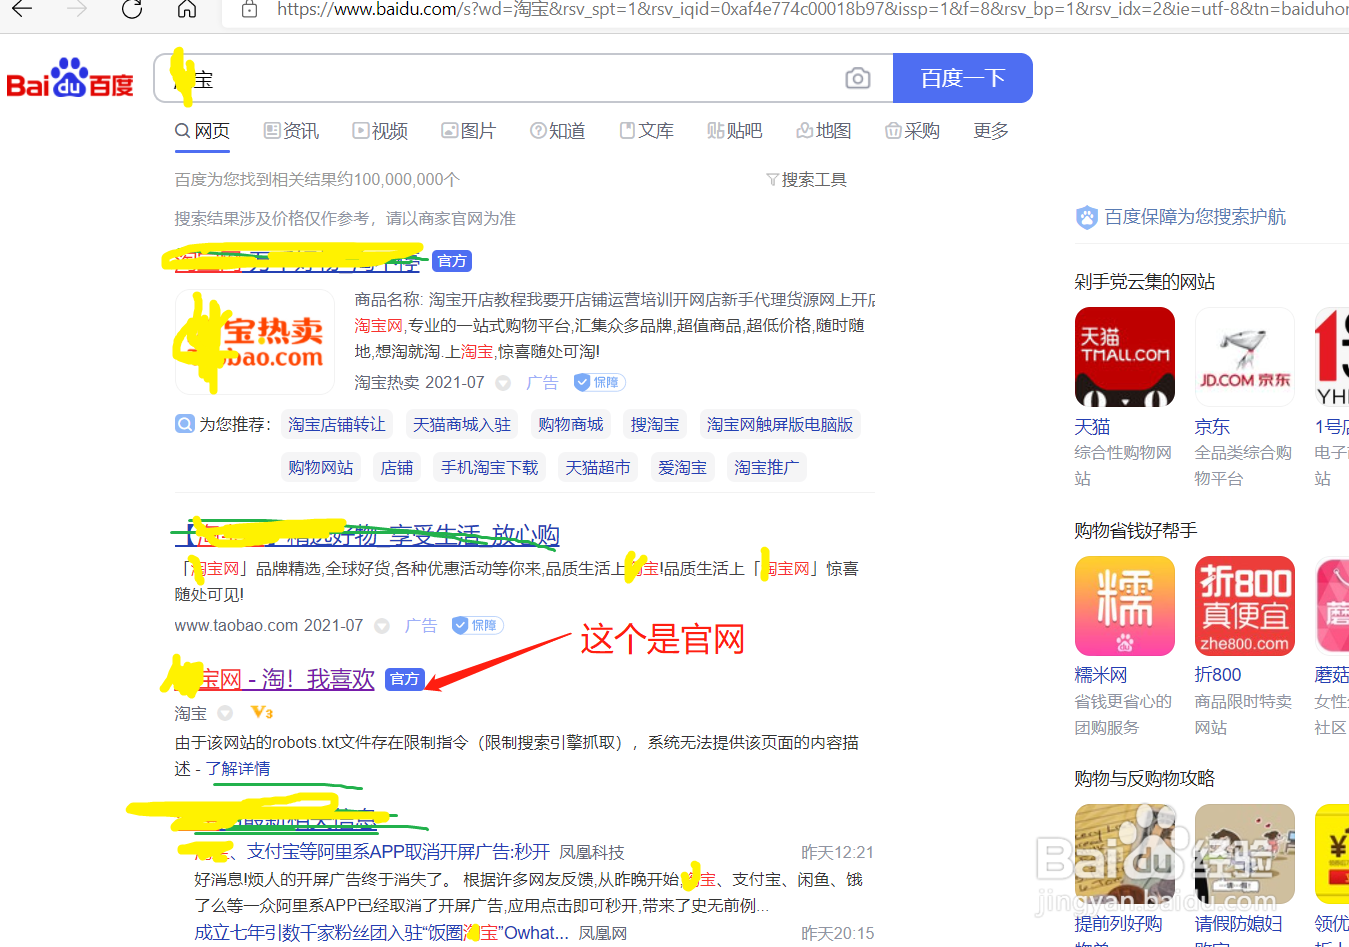1349x947 pixels.
Task: Click the browser forward arrow
Action: pos(77,9)
